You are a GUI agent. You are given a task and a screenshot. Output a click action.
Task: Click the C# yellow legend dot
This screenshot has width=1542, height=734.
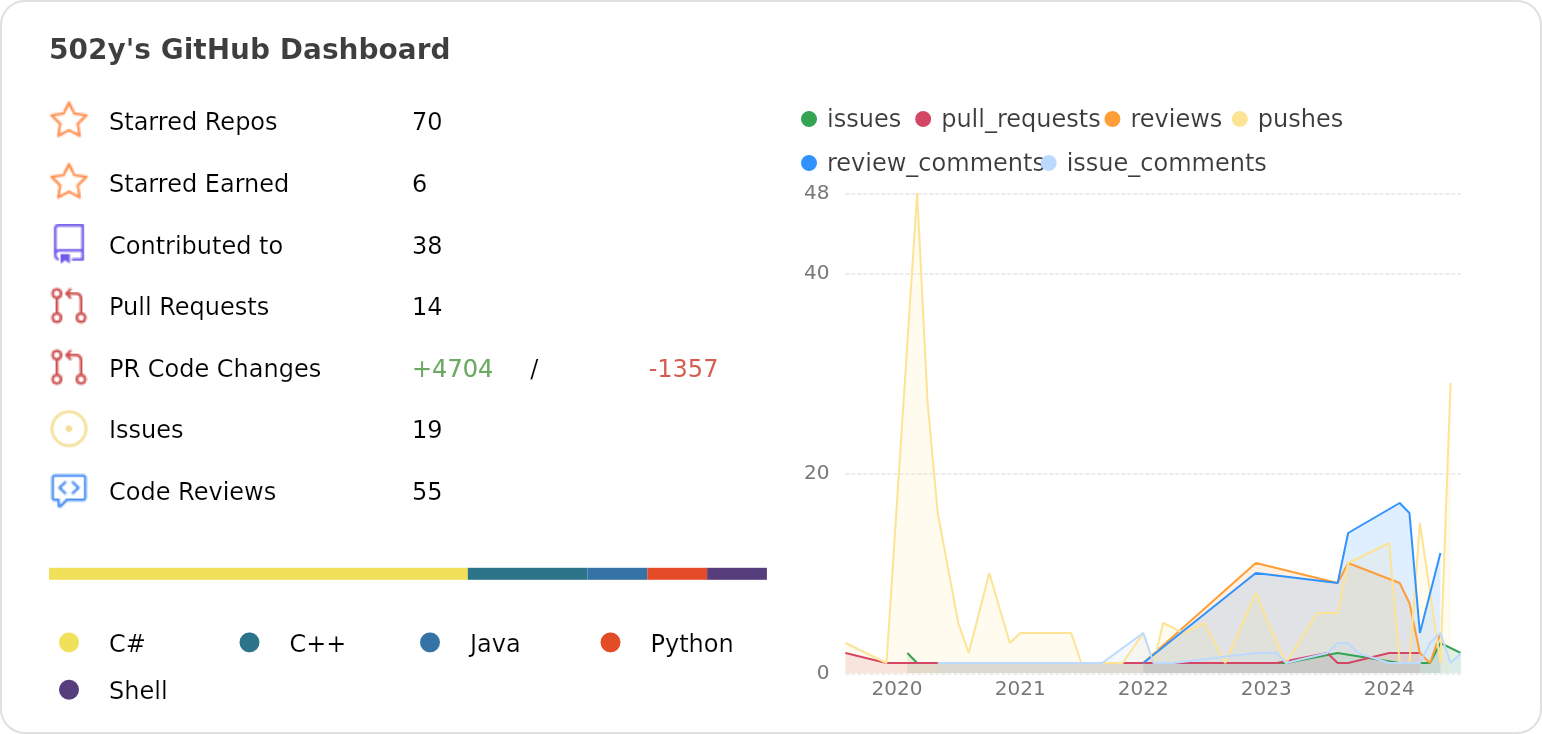click(x=69, y=642)
